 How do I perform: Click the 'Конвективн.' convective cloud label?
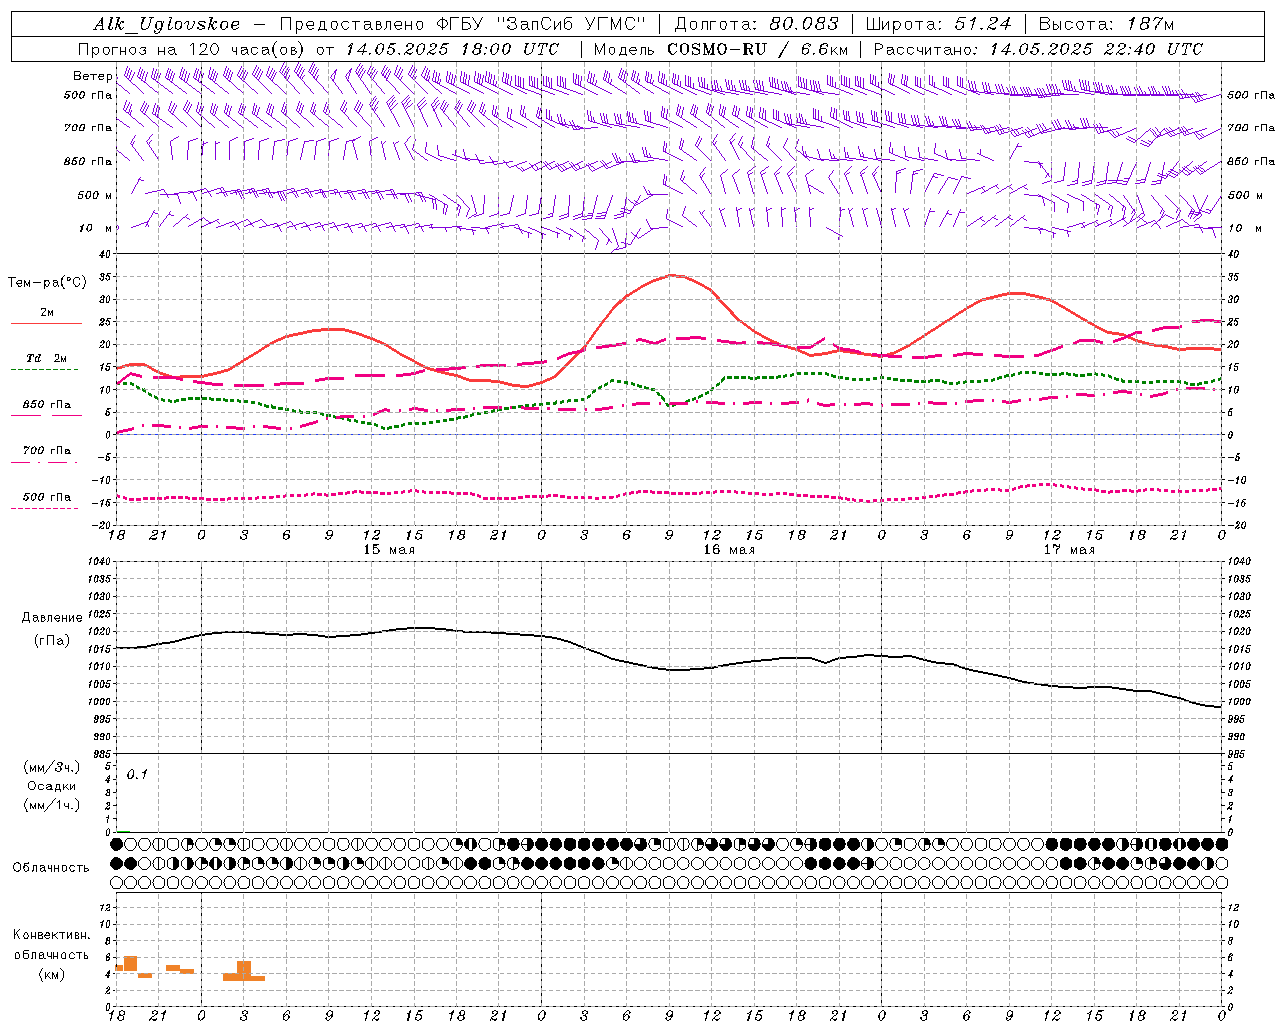[x=52, y=935]
